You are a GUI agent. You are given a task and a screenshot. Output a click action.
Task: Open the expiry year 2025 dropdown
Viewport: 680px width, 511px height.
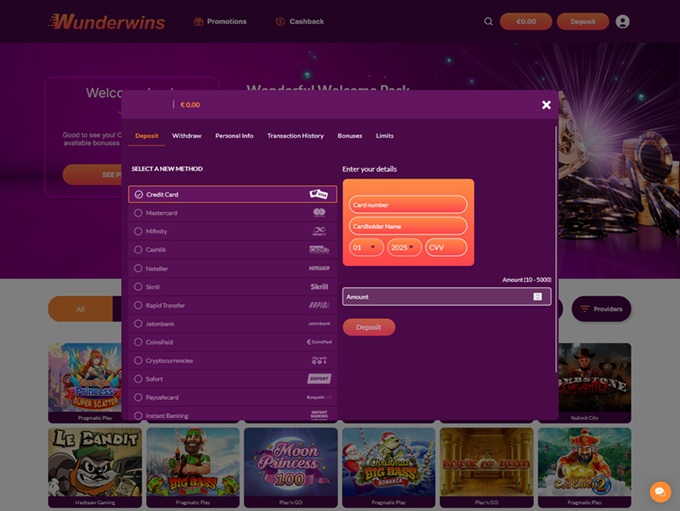point(404,247)
